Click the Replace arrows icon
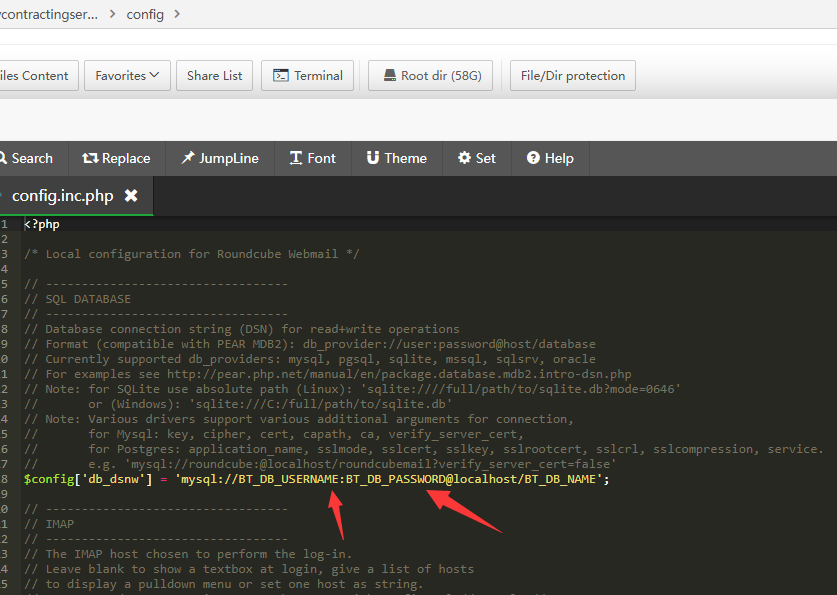The width and height of the screenshot is (837, 595). coord(90,158)
